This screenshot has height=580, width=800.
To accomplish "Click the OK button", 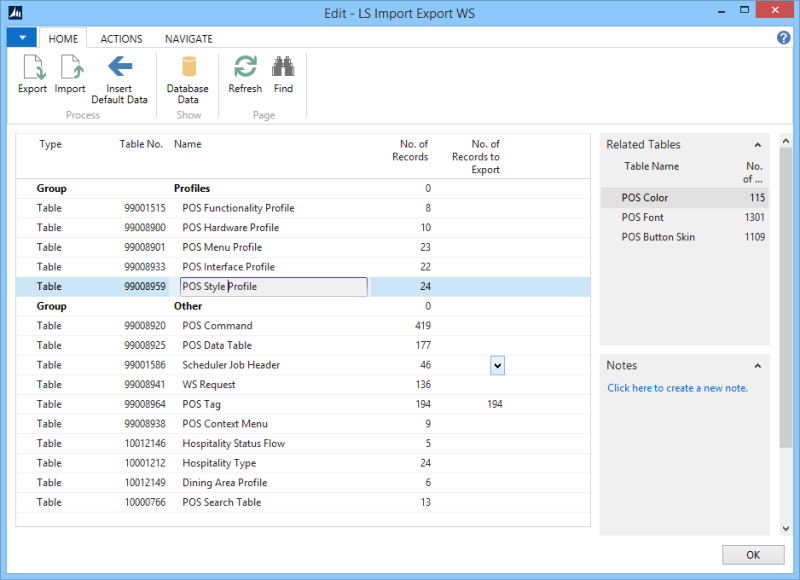I will tap(752, 554).
